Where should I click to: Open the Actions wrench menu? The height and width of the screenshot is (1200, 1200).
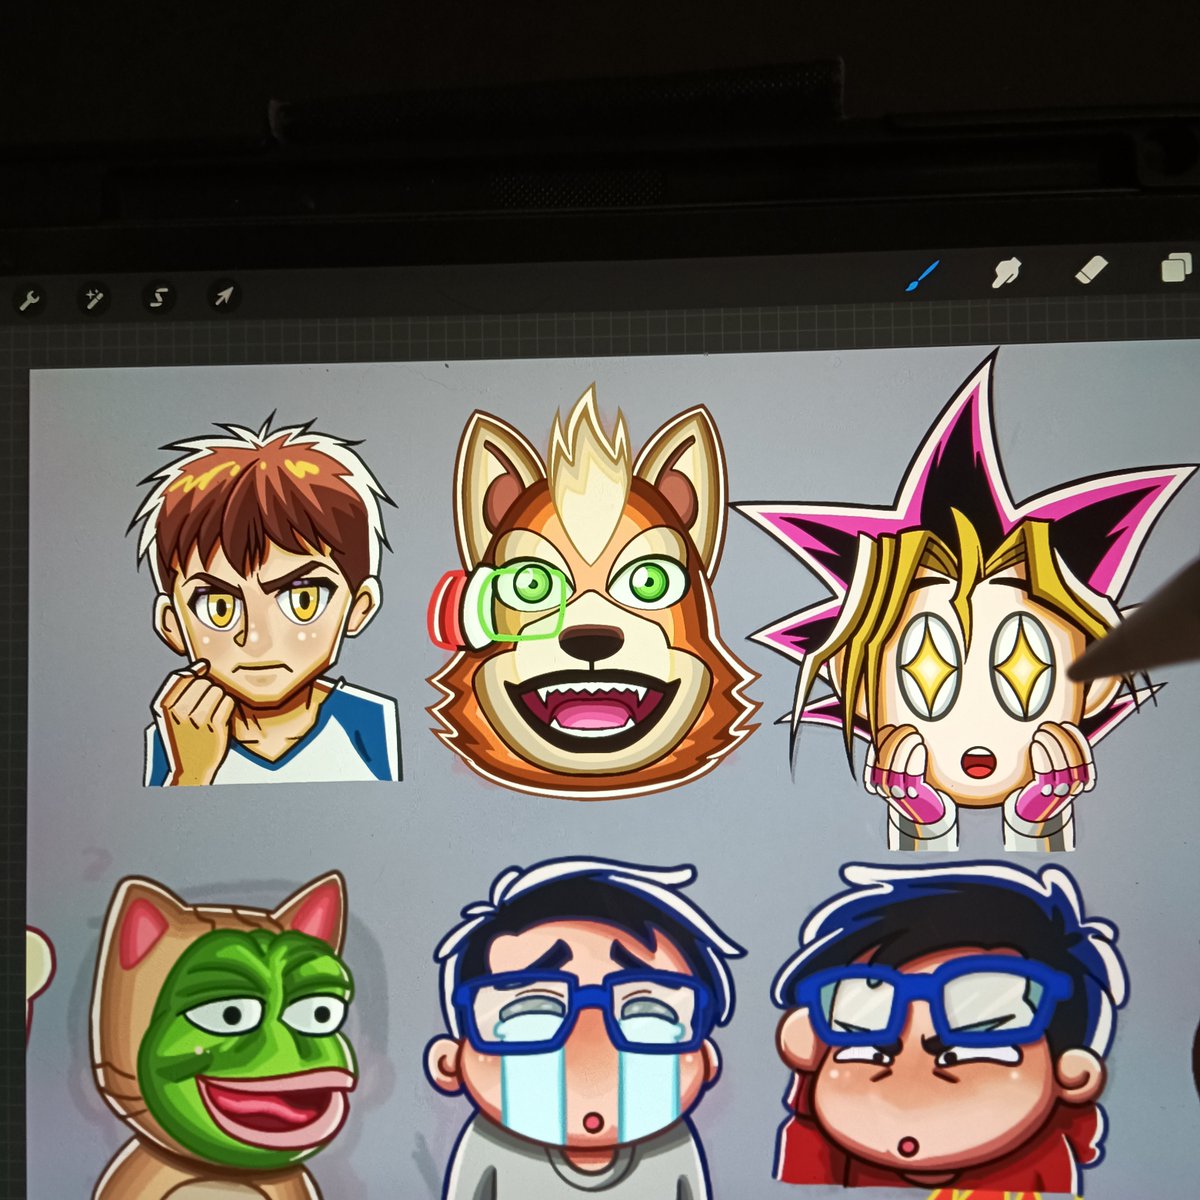click(31, 298)
